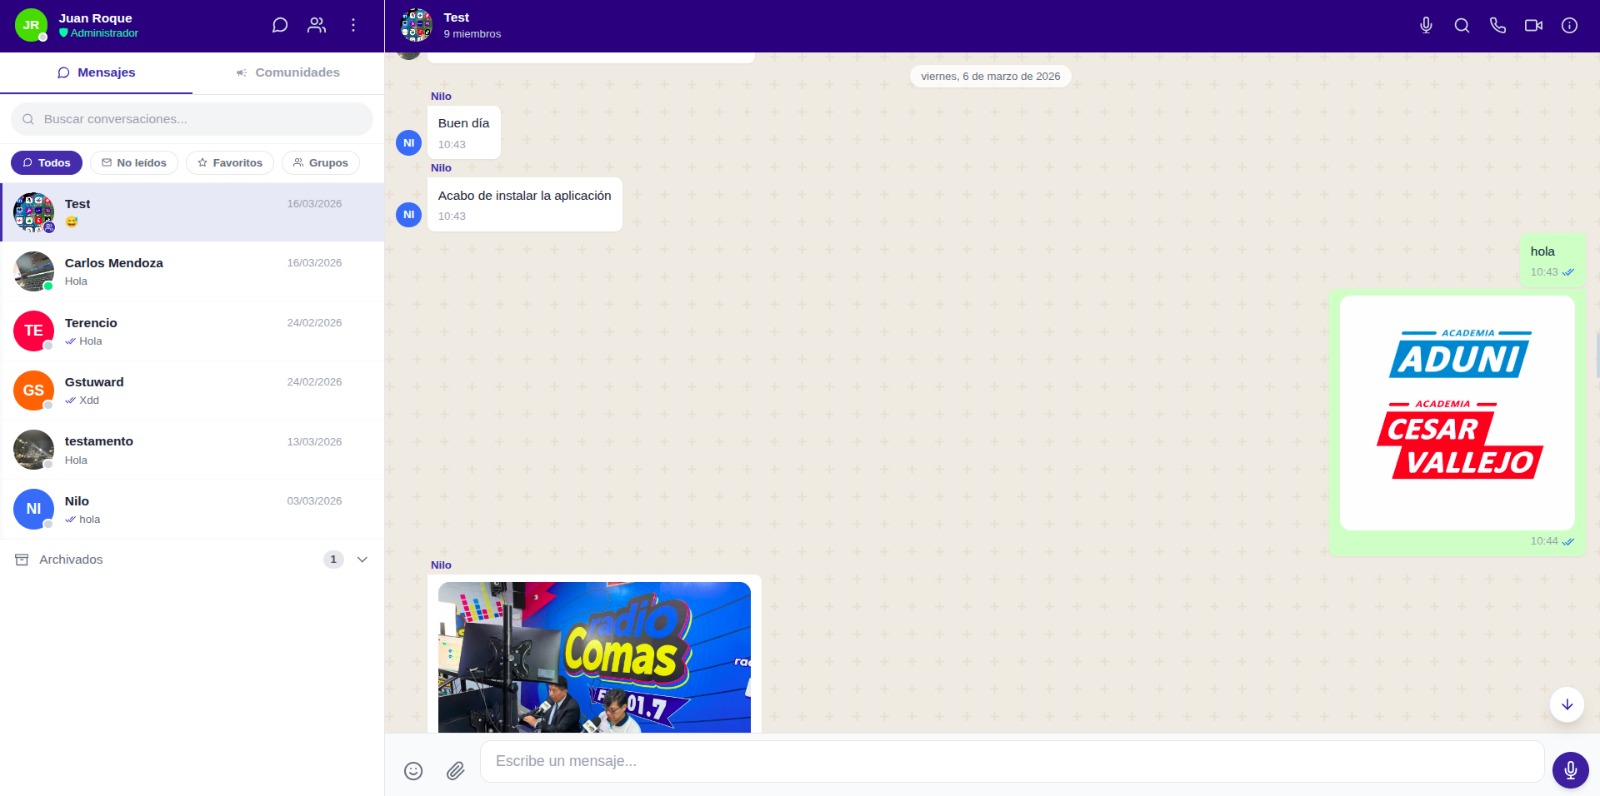Search within chat using magnifier icon
1600x796 pixels.
[1462, 25]
